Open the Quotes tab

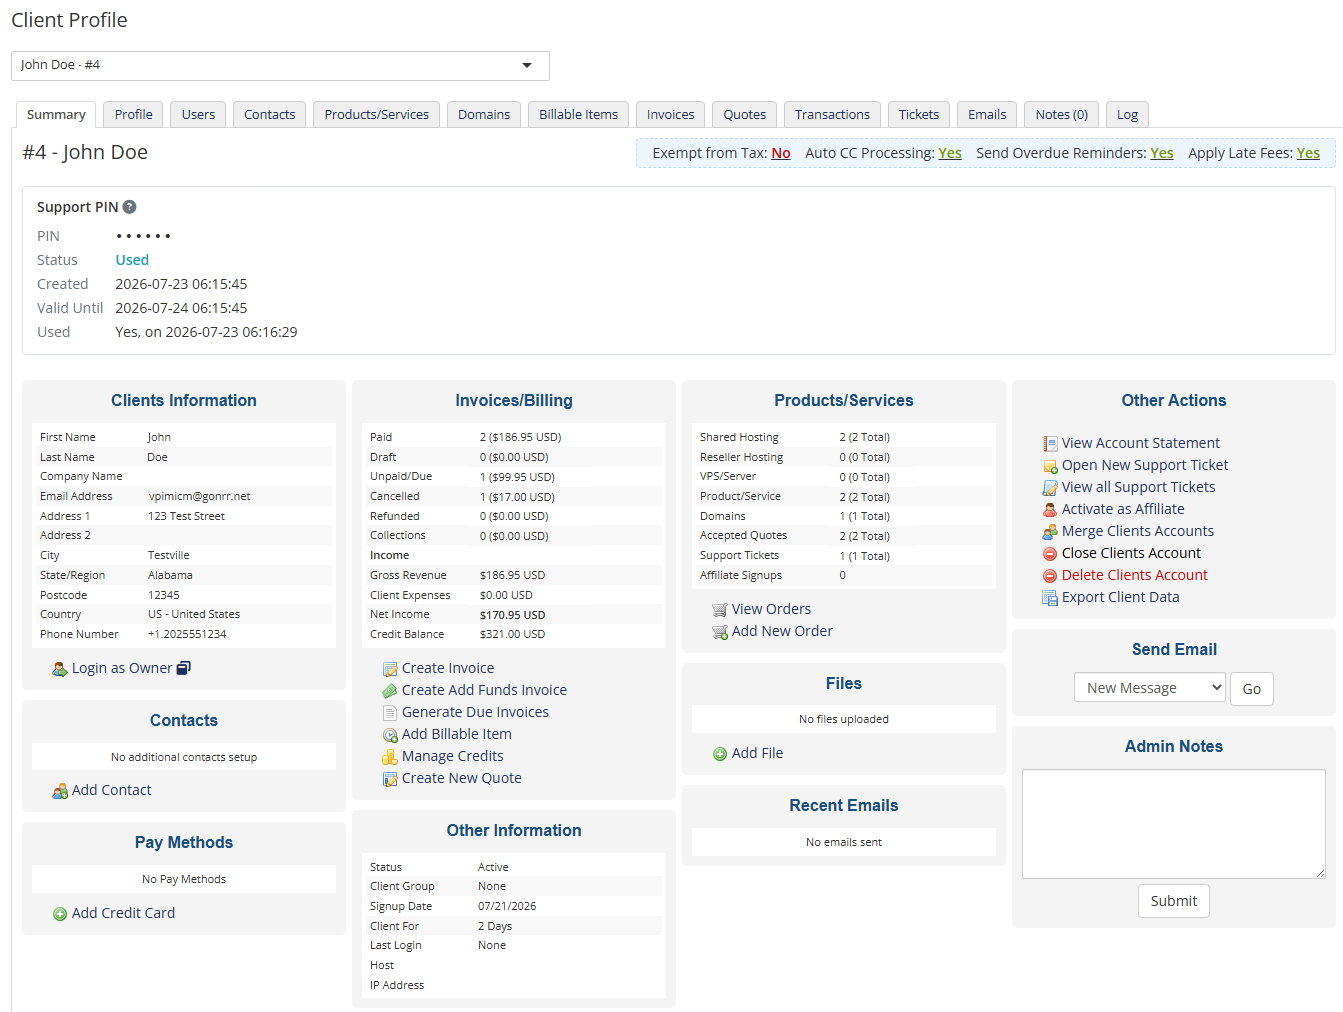(745, 115)
